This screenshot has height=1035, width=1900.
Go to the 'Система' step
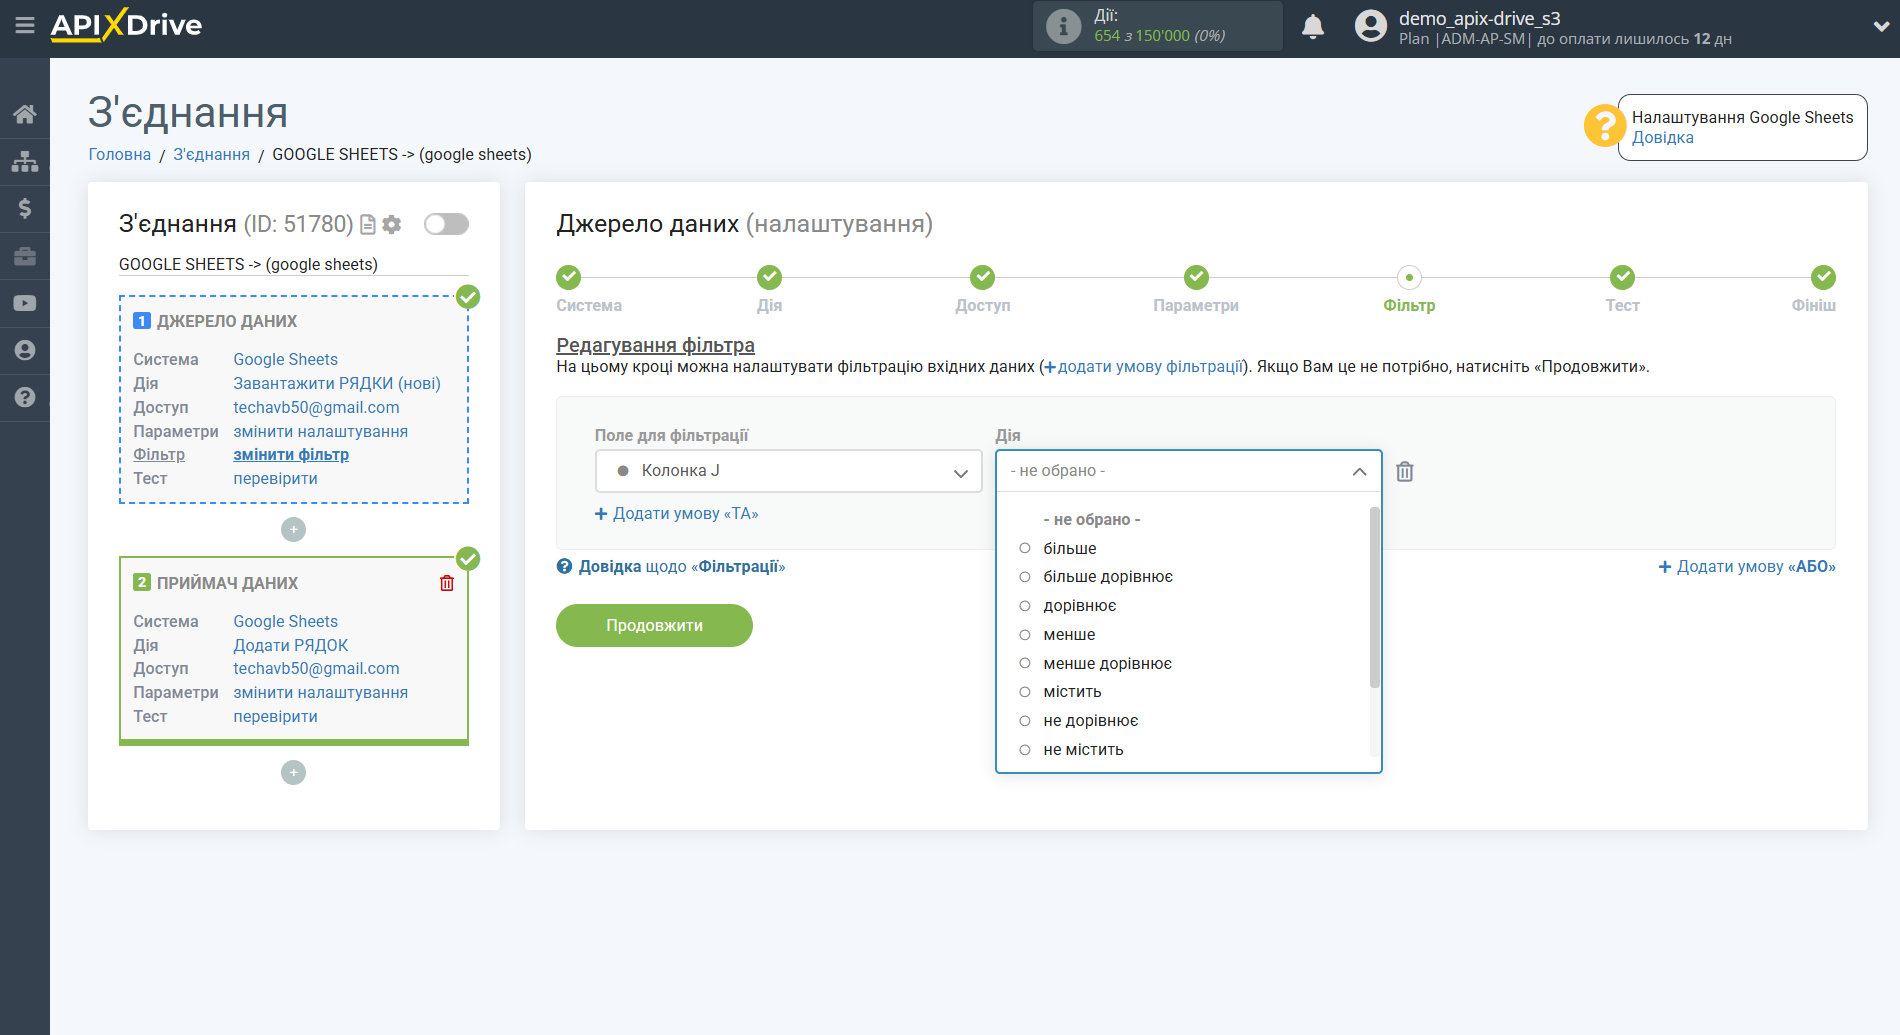[569, 277]
